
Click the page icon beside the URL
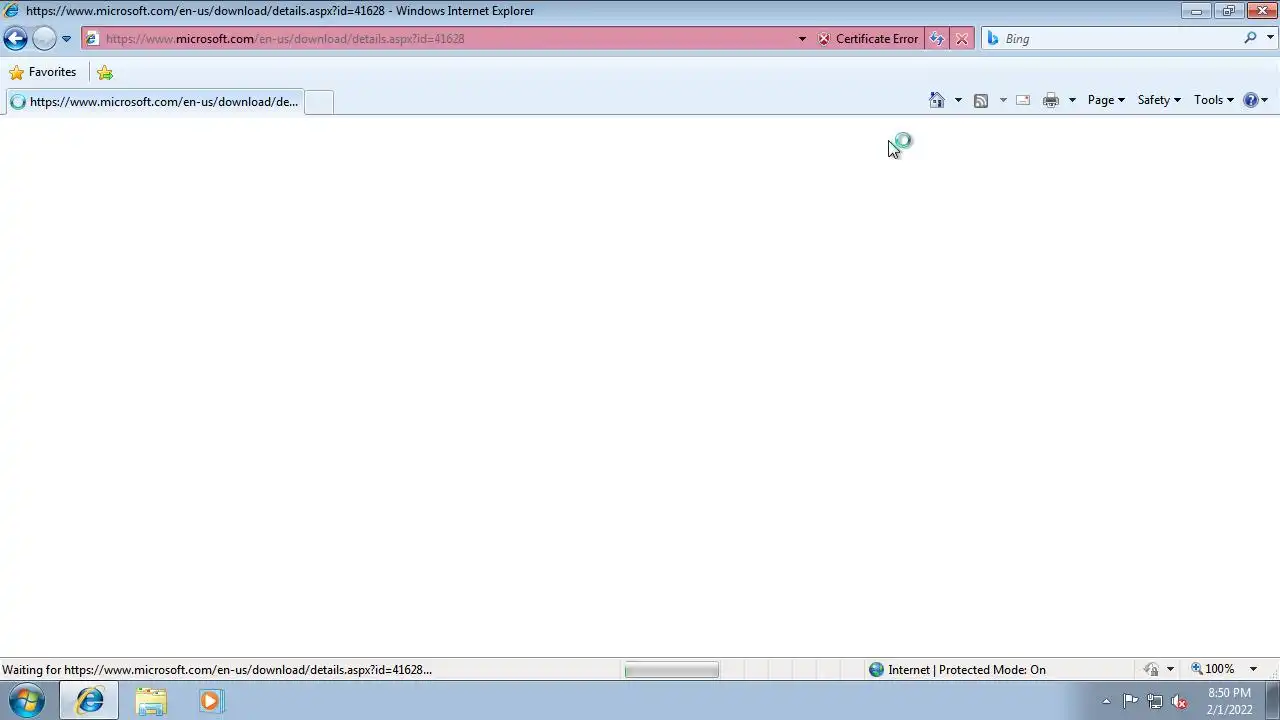(x=92, y=39)
